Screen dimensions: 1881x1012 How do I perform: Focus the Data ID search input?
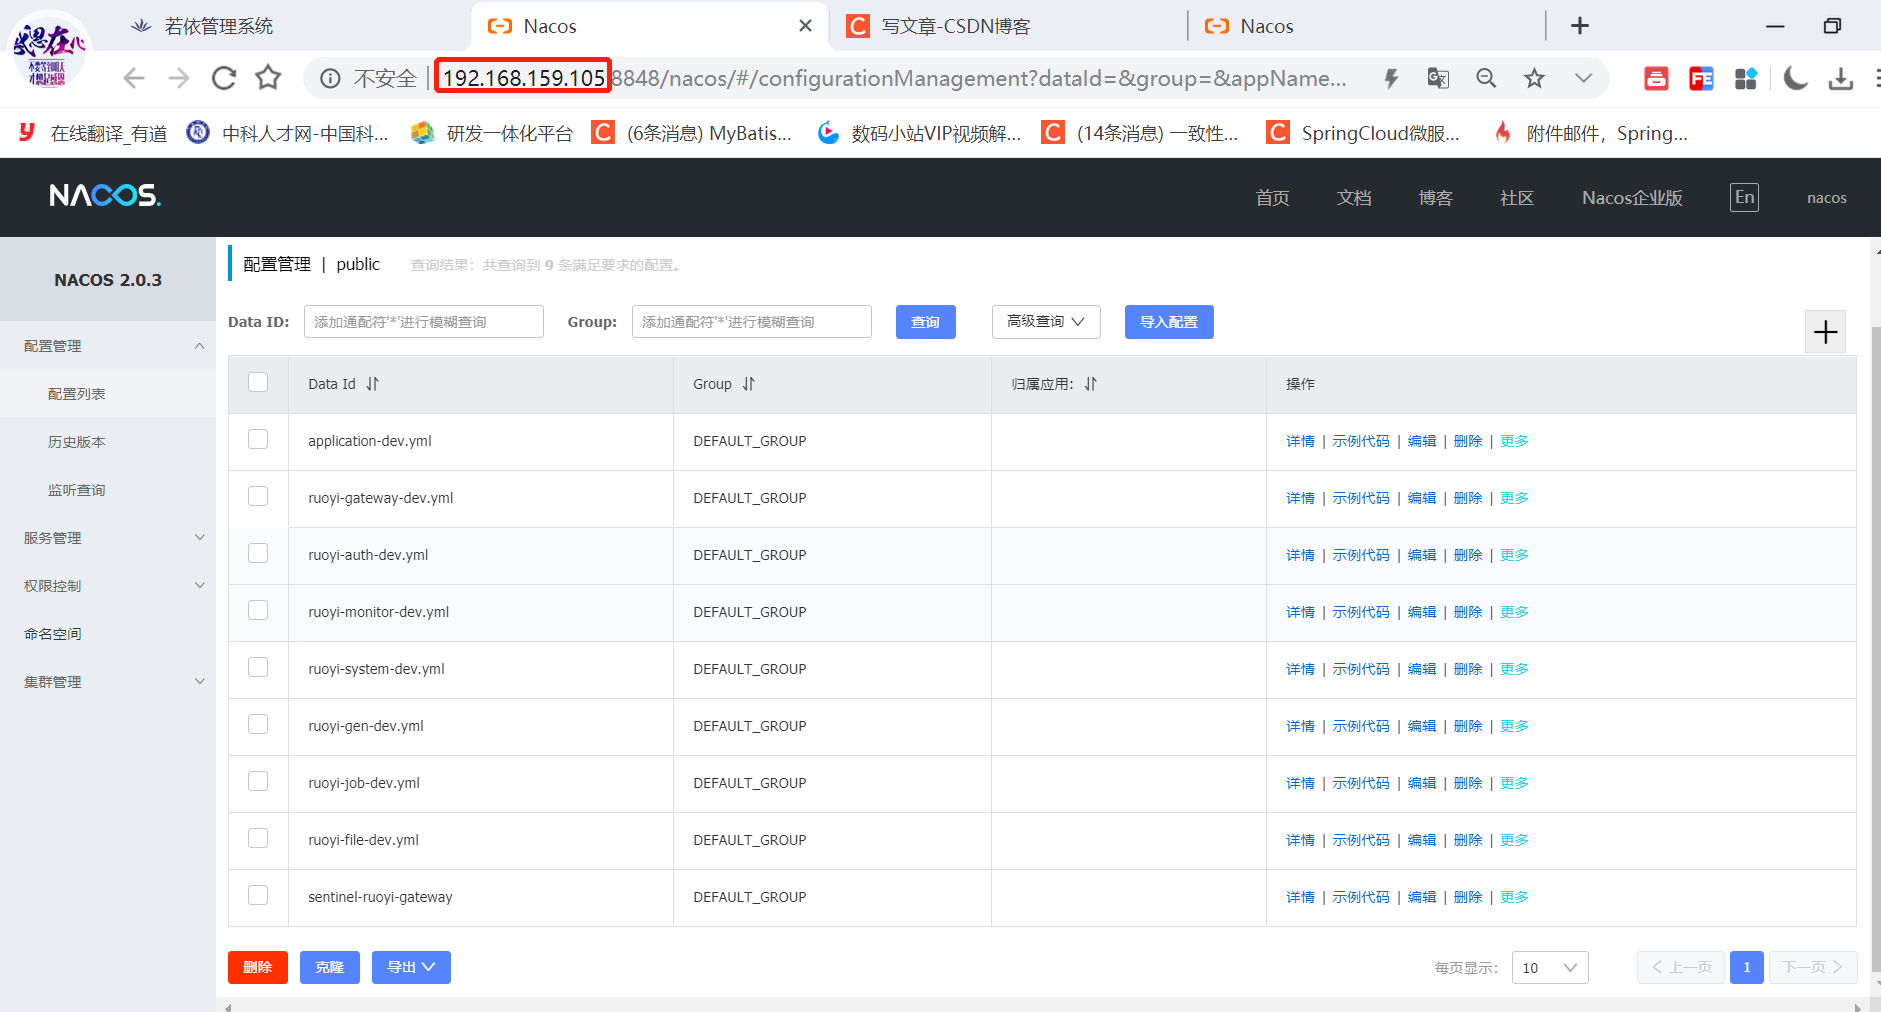coord(424,322)
